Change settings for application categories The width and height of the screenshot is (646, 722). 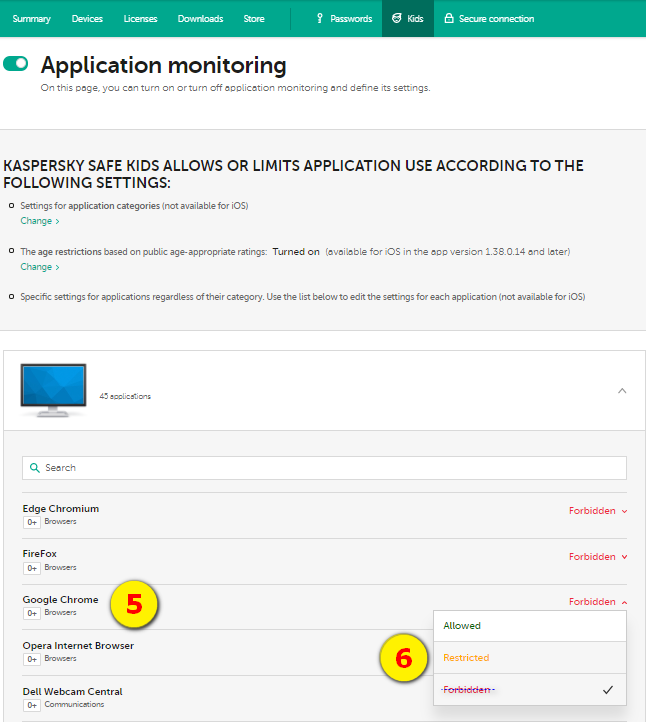(x=40, y=221)
